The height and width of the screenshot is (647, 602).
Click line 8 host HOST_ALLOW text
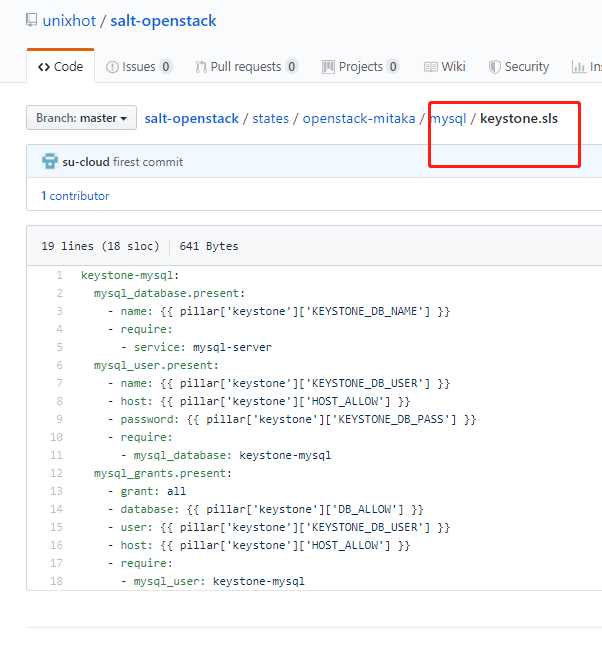(259, 401)
